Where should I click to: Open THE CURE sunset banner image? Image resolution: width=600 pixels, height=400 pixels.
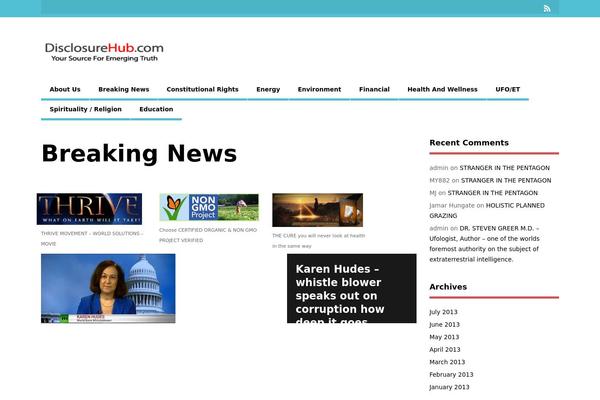pos(318,210)
